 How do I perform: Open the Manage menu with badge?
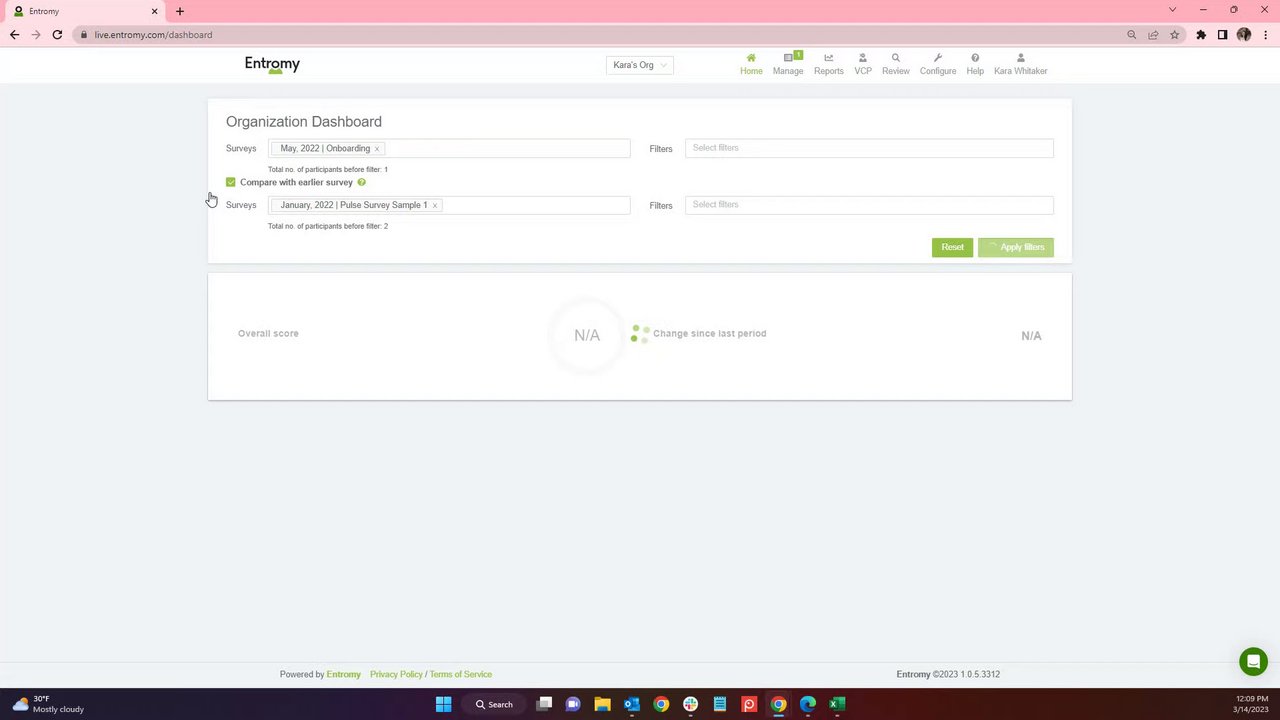788,64
